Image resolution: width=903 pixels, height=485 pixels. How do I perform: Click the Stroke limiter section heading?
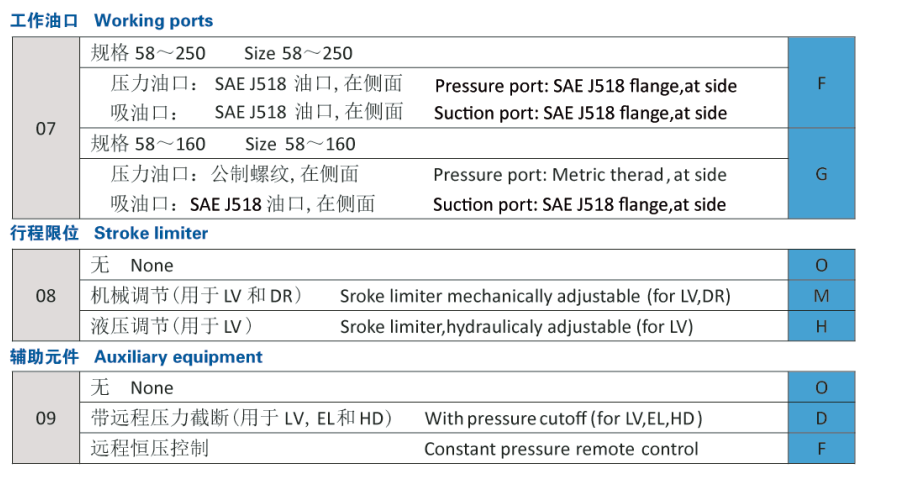pos(110,234)
